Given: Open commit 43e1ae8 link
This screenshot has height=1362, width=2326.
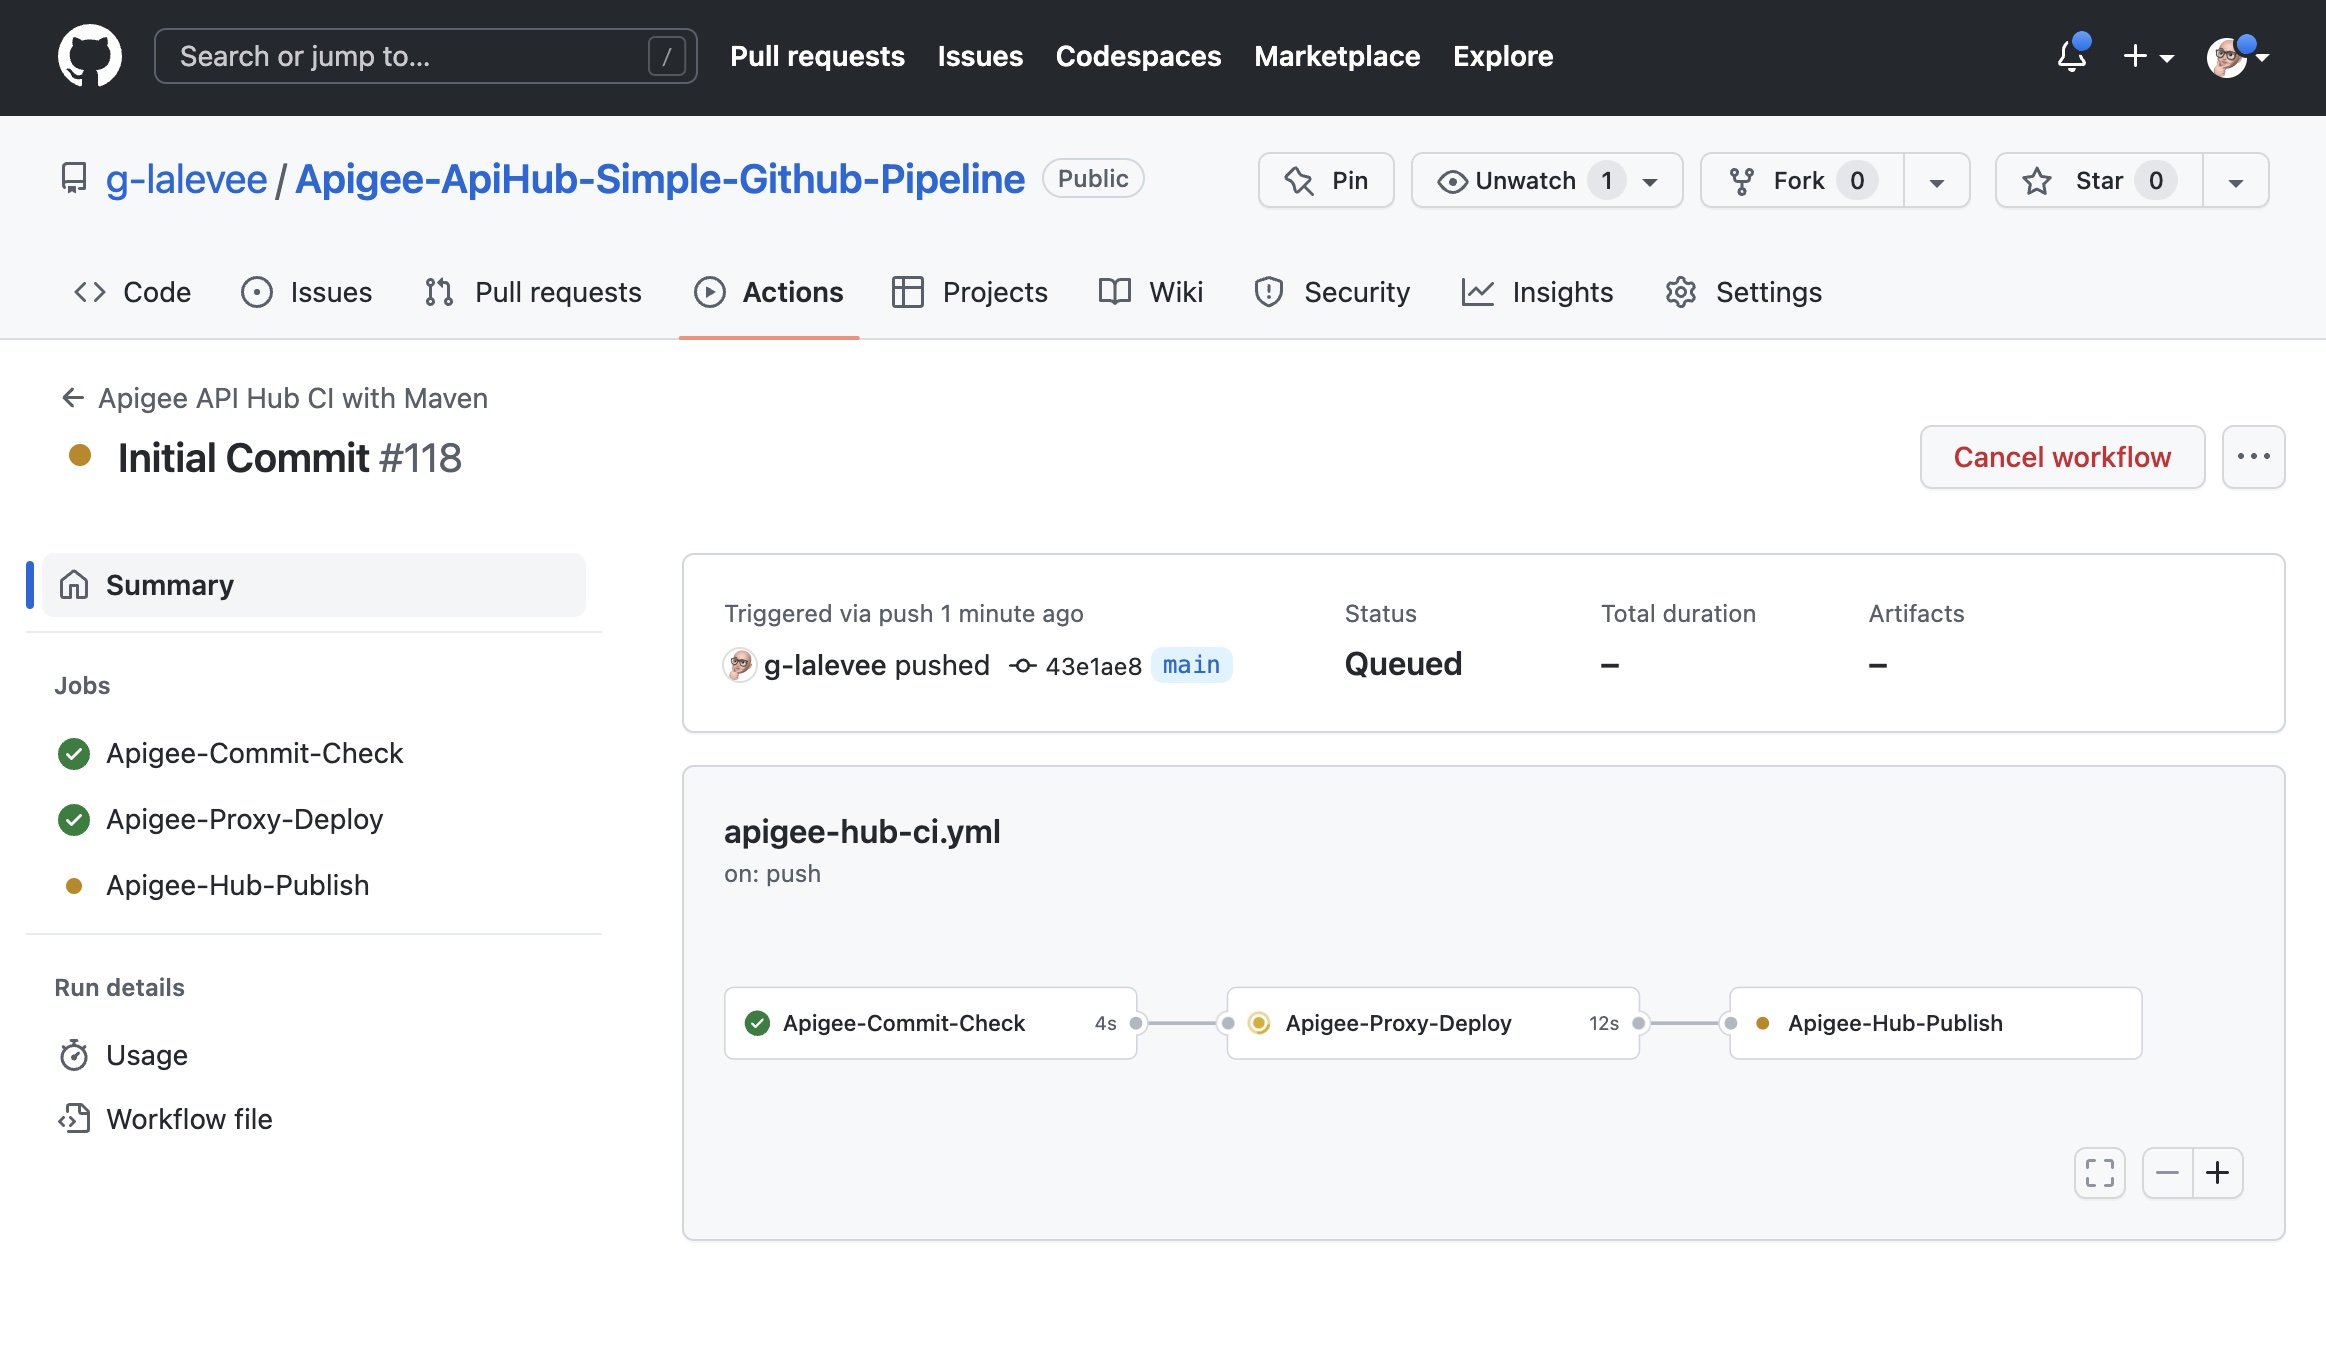Looking at the screenshot, I should pos(1092,666).
